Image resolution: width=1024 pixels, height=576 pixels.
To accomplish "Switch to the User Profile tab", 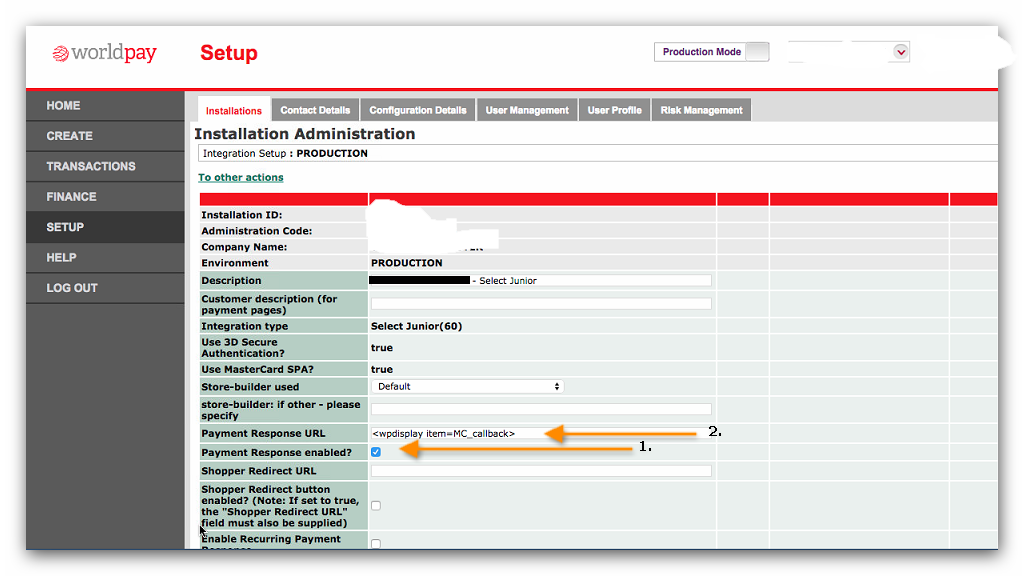I will [615, 110].
